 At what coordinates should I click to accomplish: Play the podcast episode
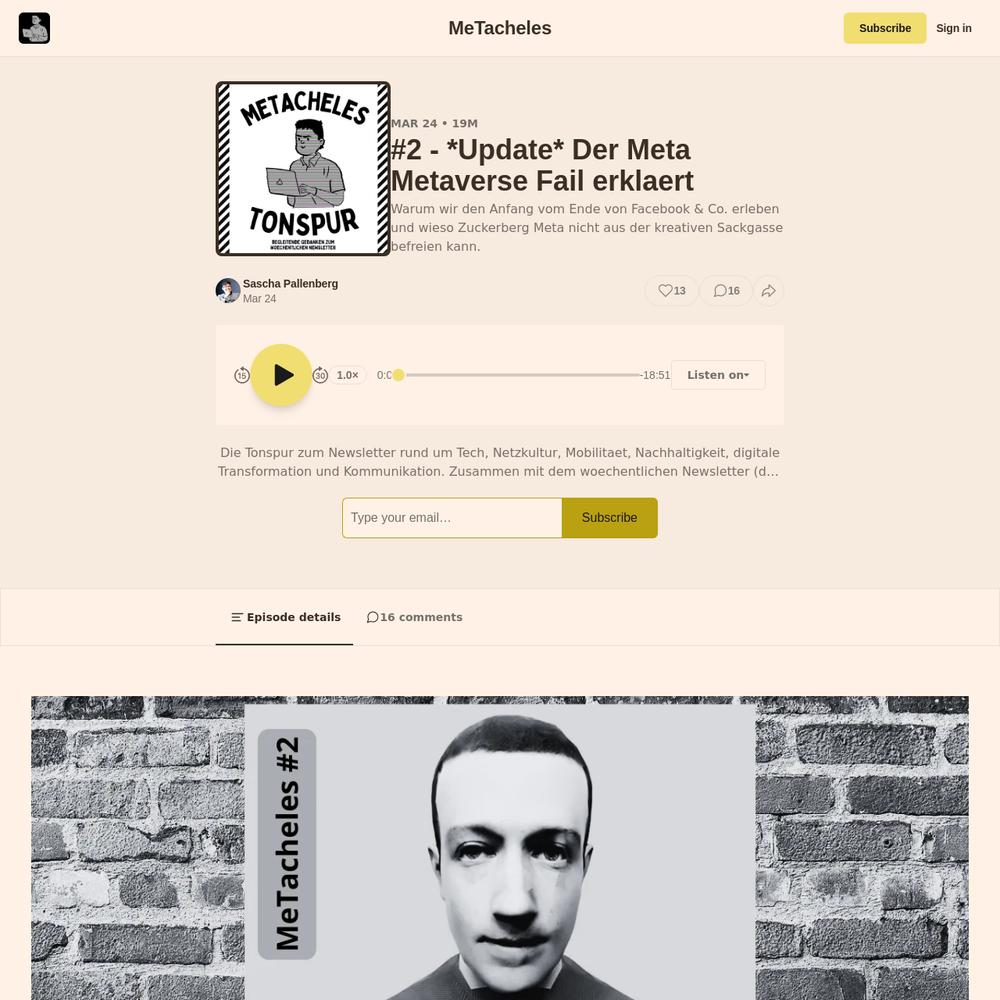[x=281, y=375]
